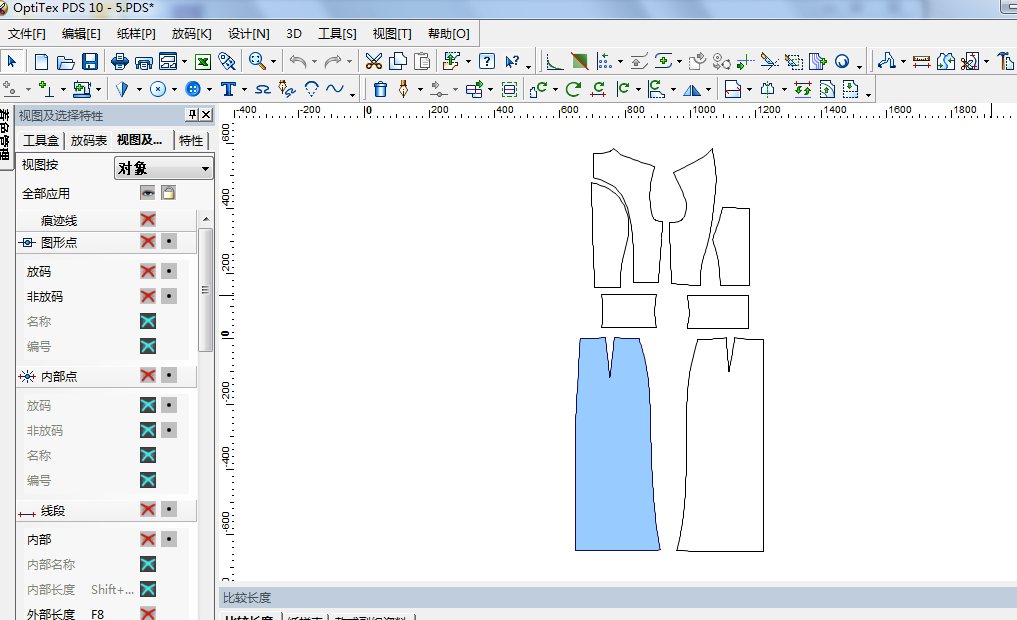This screenshot has height=620, width=1017.
Task: Select the text tool T icon
Action: pyautogui.click(x=228, y=89)
